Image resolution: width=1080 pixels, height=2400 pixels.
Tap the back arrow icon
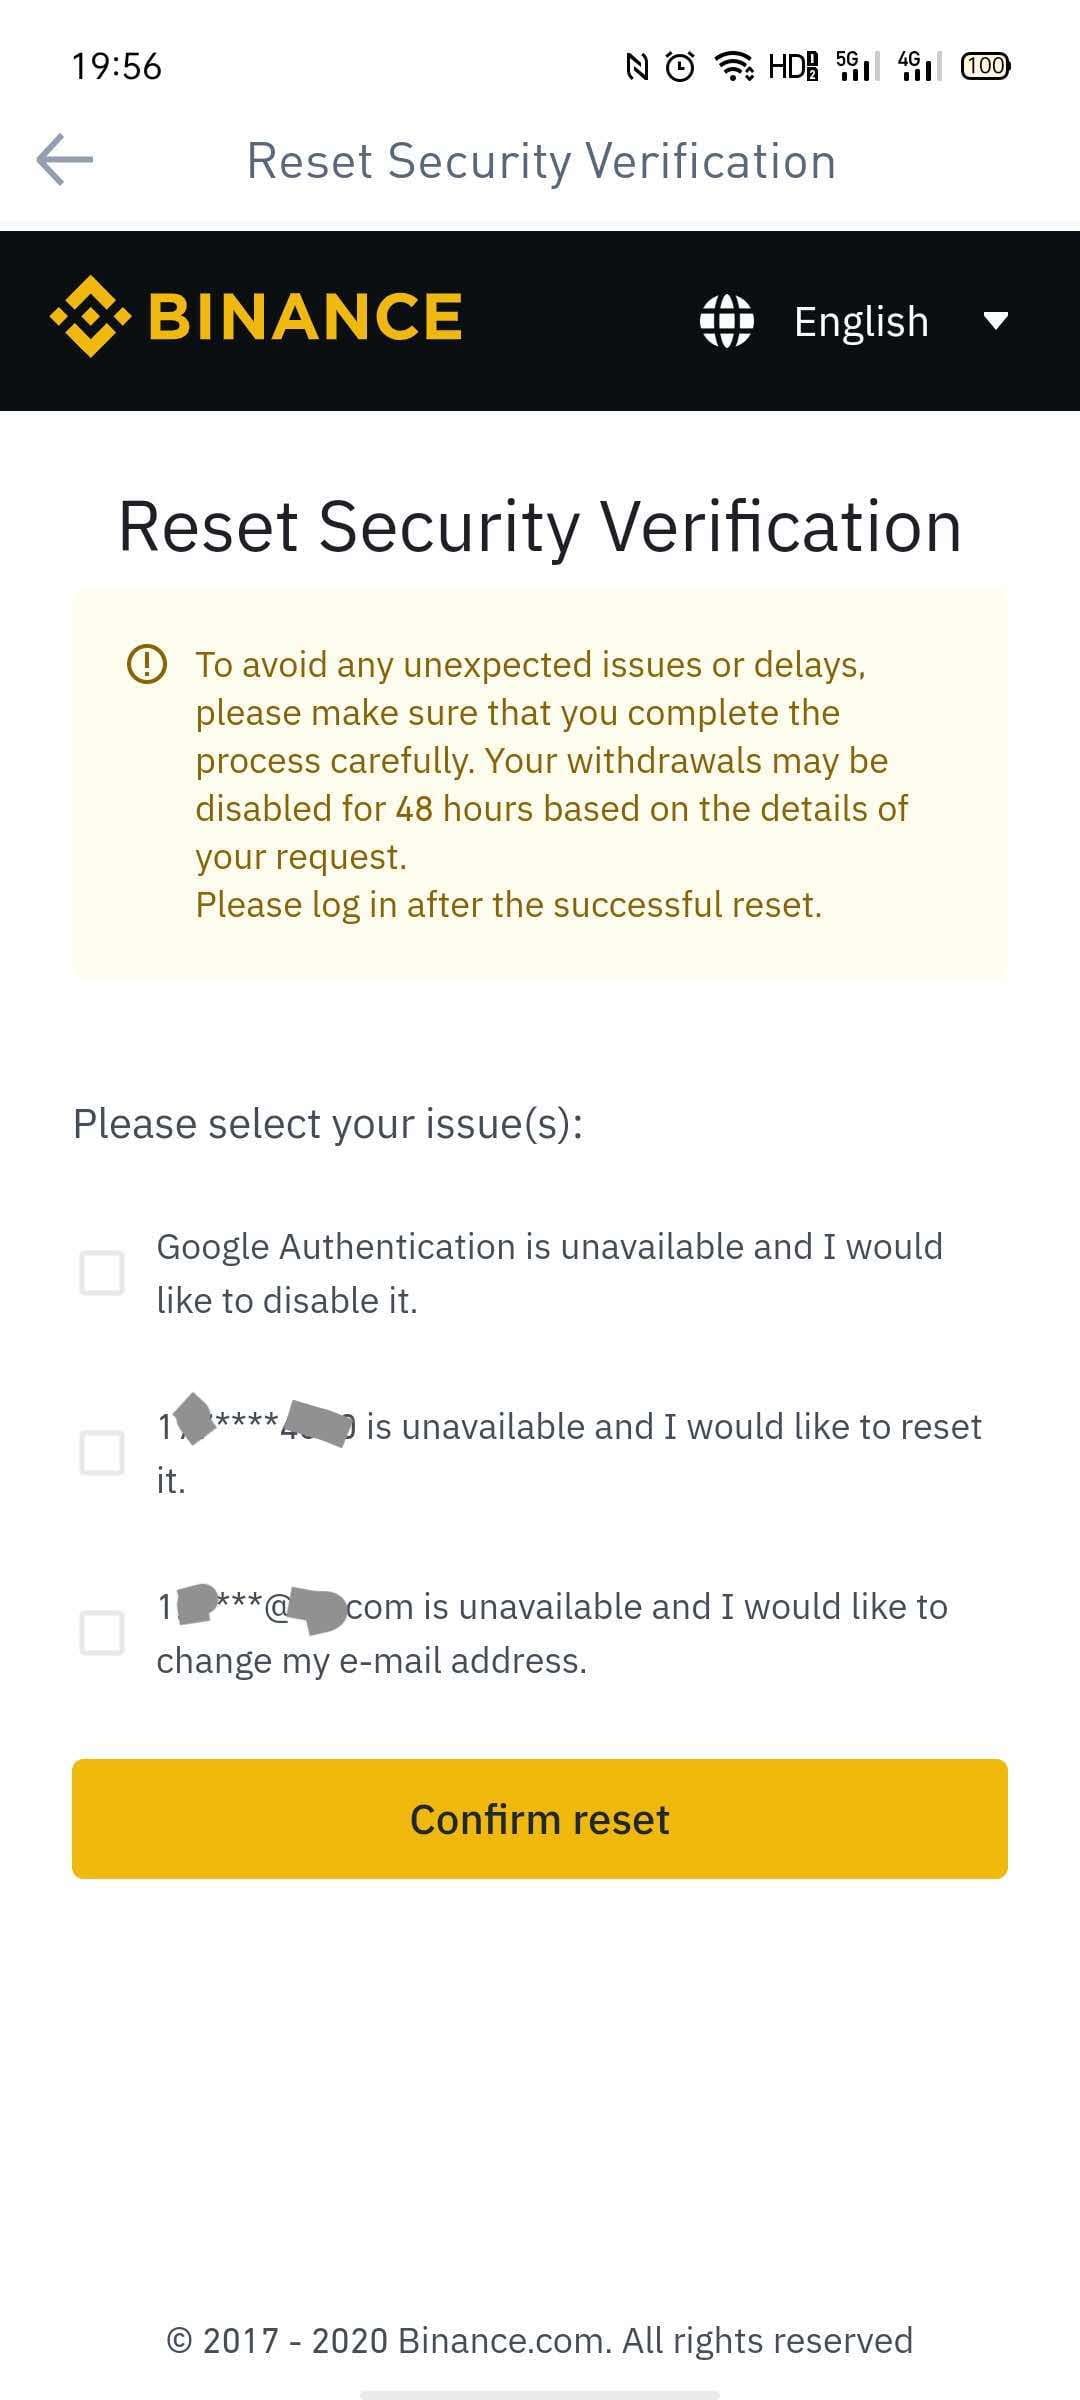(65, 160)
